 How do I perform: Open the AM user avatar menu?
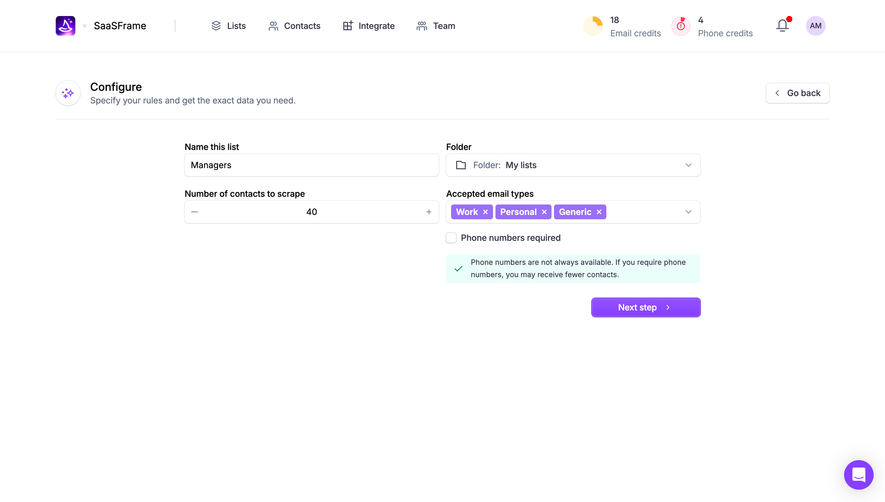(815, 25)
